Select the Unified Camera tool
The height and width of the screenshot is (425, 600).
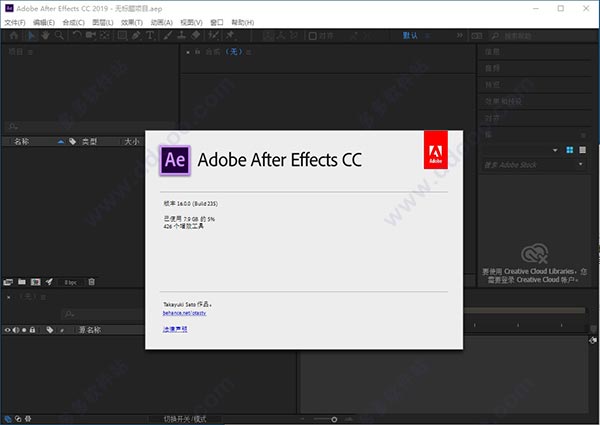pyautogui.click(x=91, y=36)
